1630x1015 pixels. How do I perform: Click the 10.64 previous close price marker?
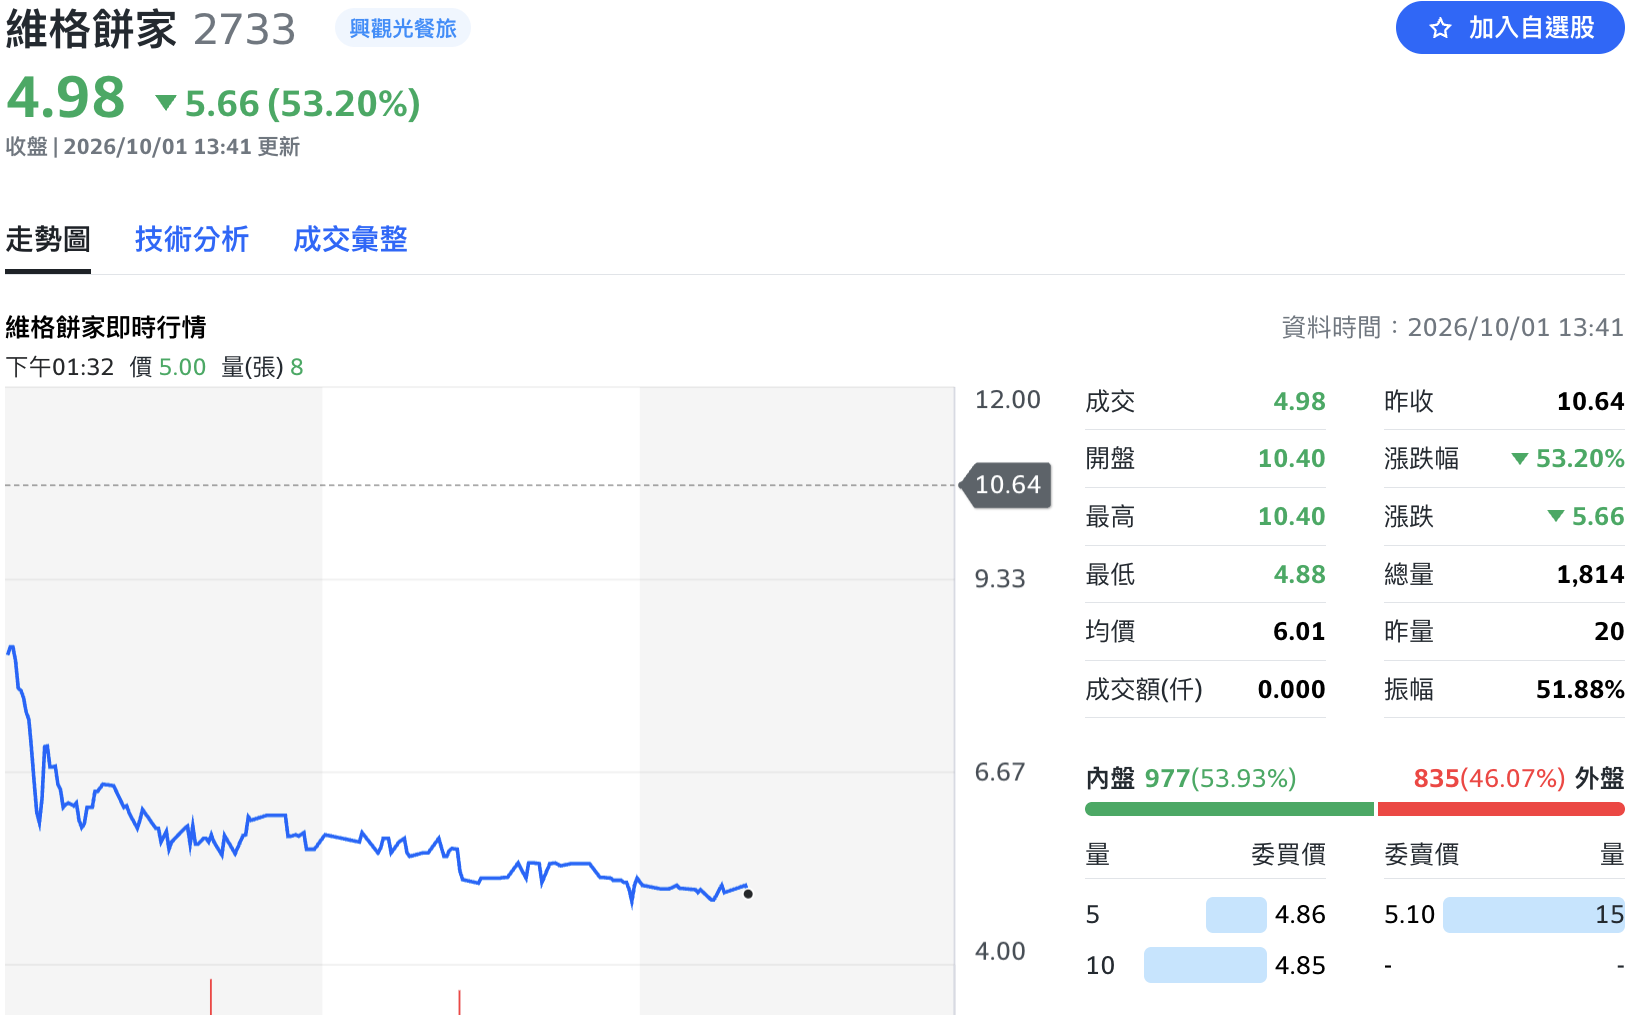tap(1007, 485)
